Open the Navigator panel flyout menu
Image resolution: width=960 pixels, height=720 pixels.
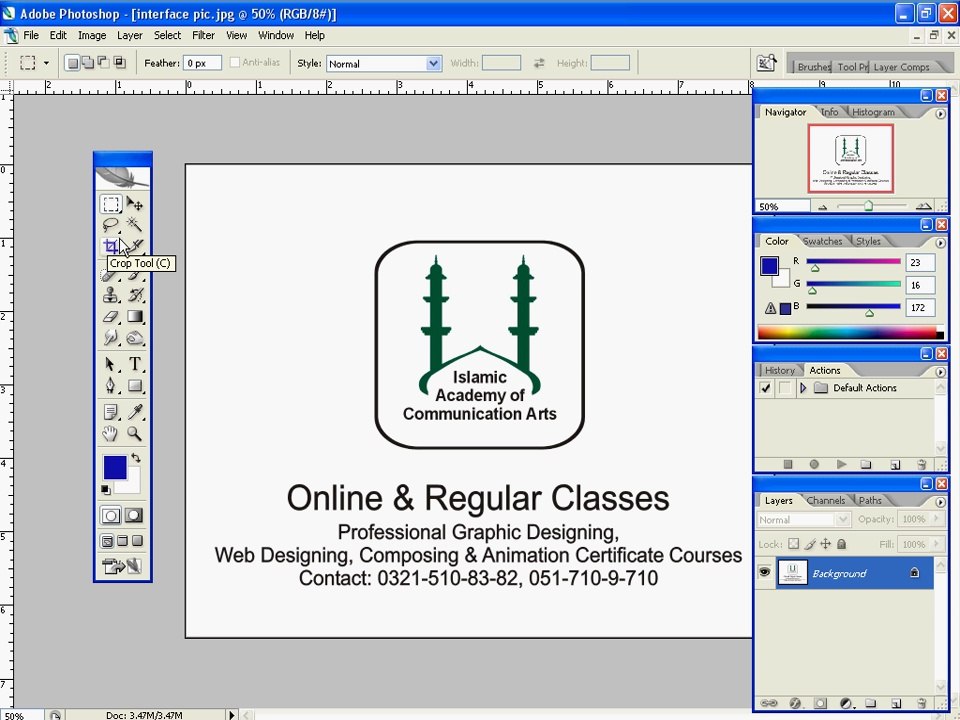tap(940, 114)
